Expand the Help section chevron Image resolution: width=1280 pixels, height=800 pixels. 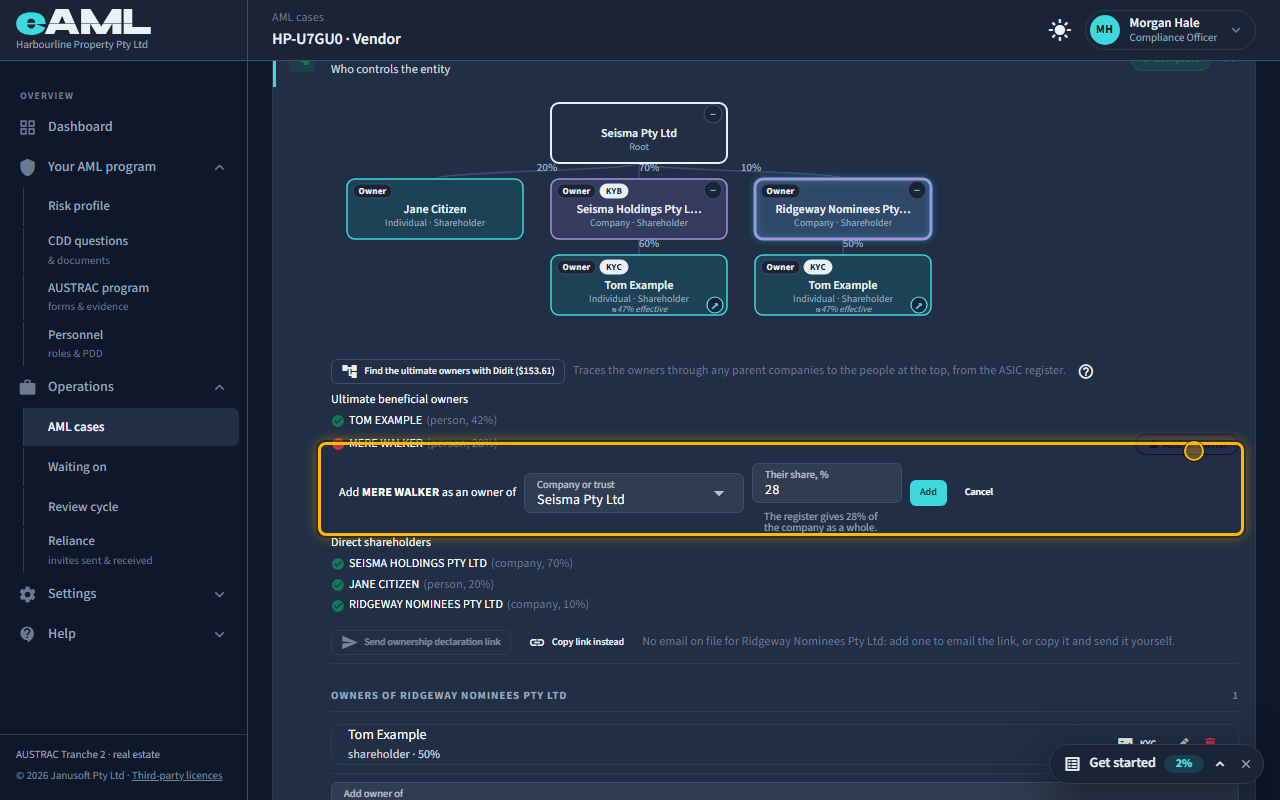point(220,634)
